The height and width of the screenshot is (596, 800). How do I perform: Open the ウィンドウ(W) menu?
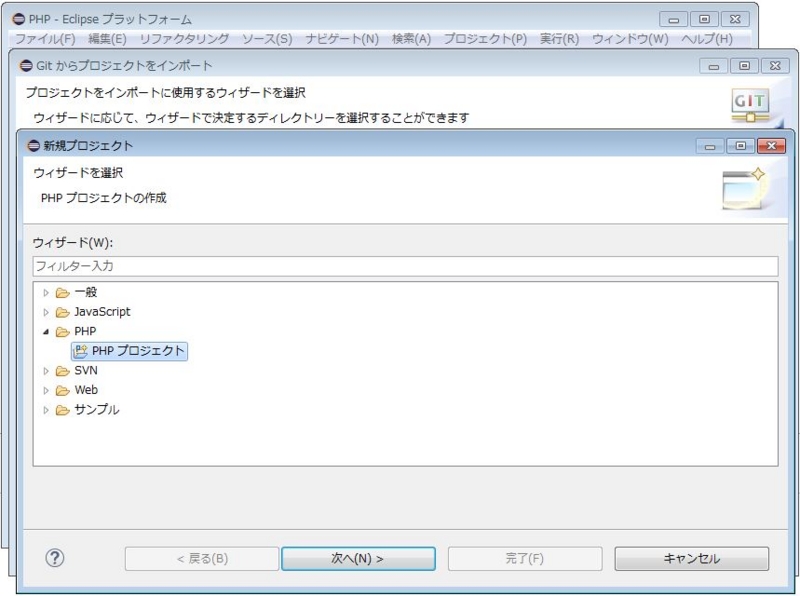pos(630,39)
